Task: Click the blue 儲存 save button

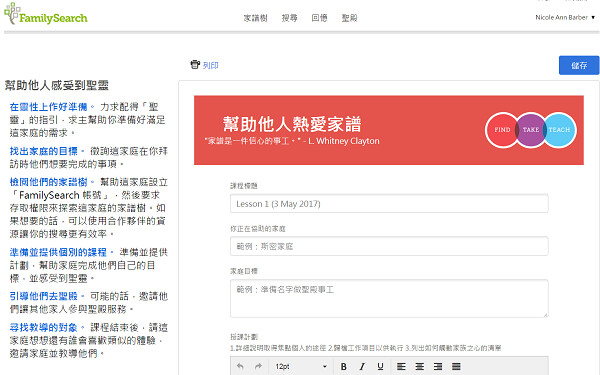Action: 579,65
